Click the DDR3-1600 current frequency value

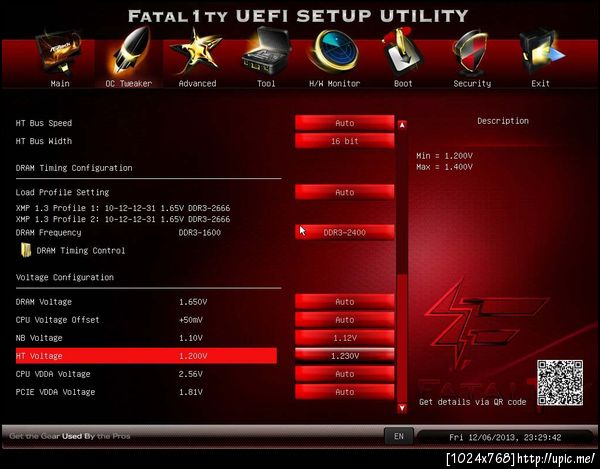point(199,233)
